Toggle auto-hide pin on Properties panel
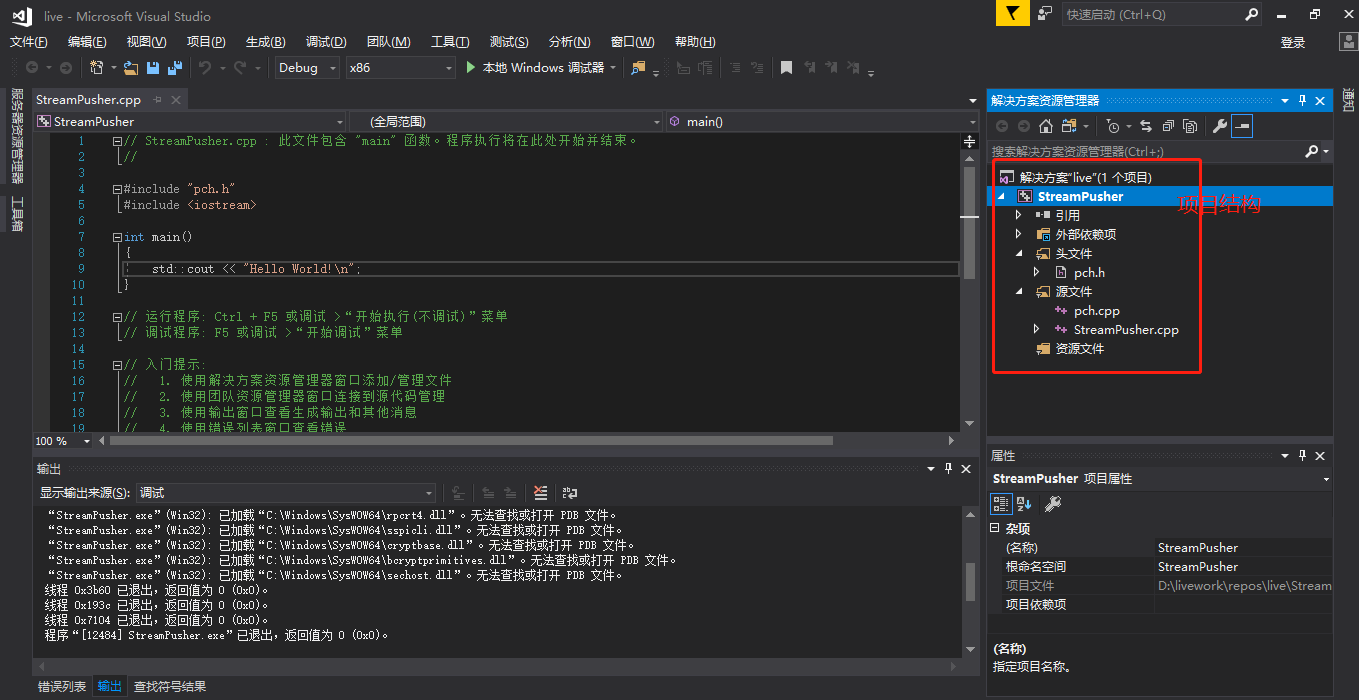The image size is (1359, 700). [1303, 455]
